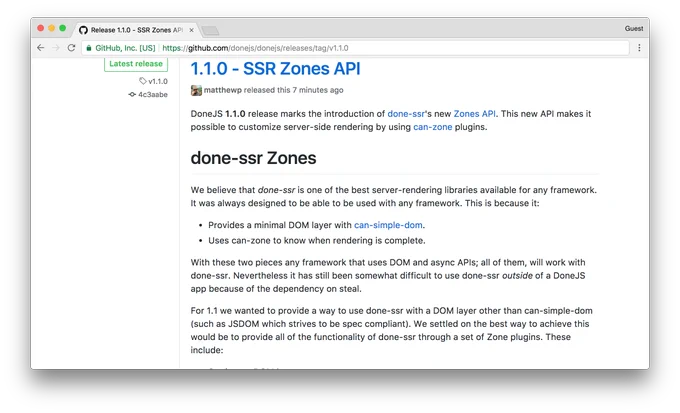Open the can-zone plugins link
Viewport: 680px width, 413px height.
(432, 127)
